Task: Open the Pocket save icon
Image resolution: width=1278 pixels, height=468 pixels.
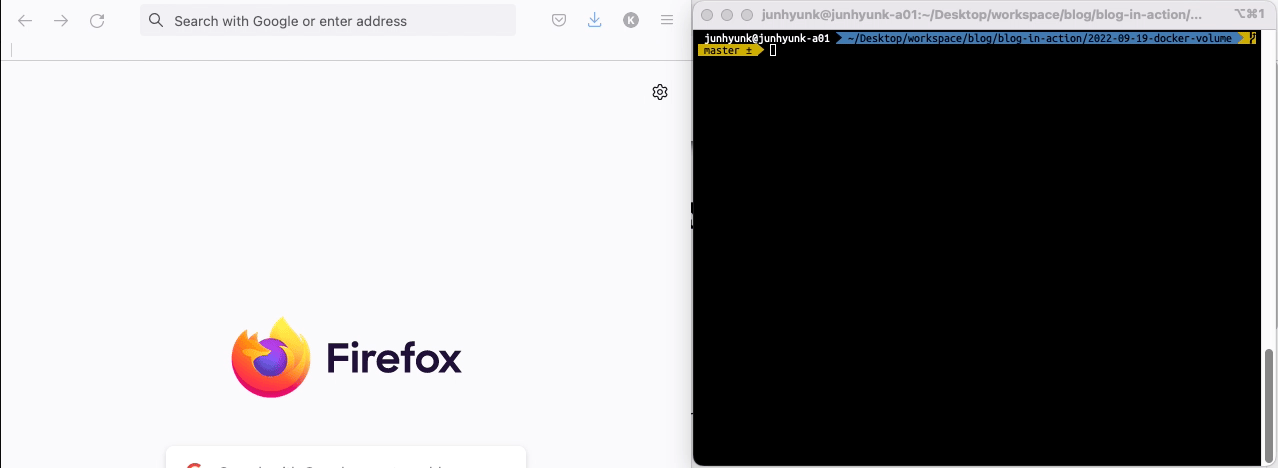Action: [x=560, y=20]
